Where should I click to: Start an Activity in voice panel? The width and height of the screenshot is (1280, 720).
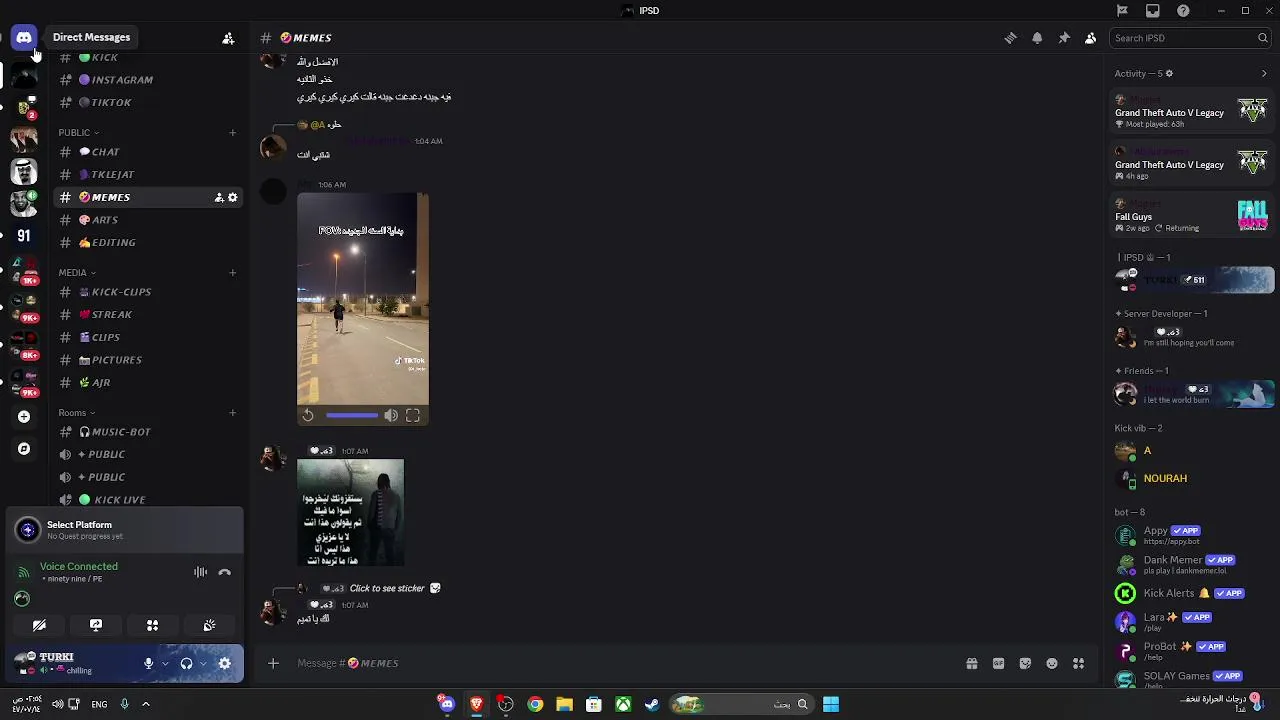tap(152, 625)
